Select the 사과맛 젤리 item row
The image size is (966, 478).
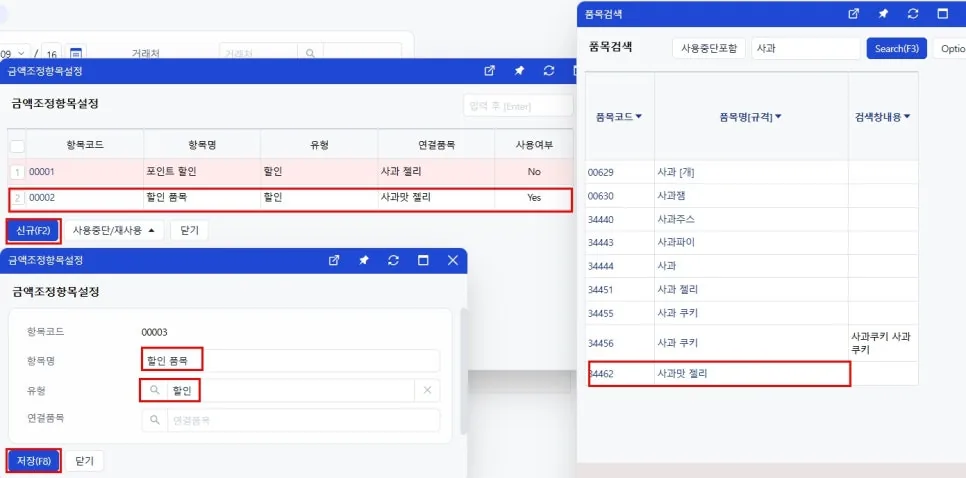(720, 373)
